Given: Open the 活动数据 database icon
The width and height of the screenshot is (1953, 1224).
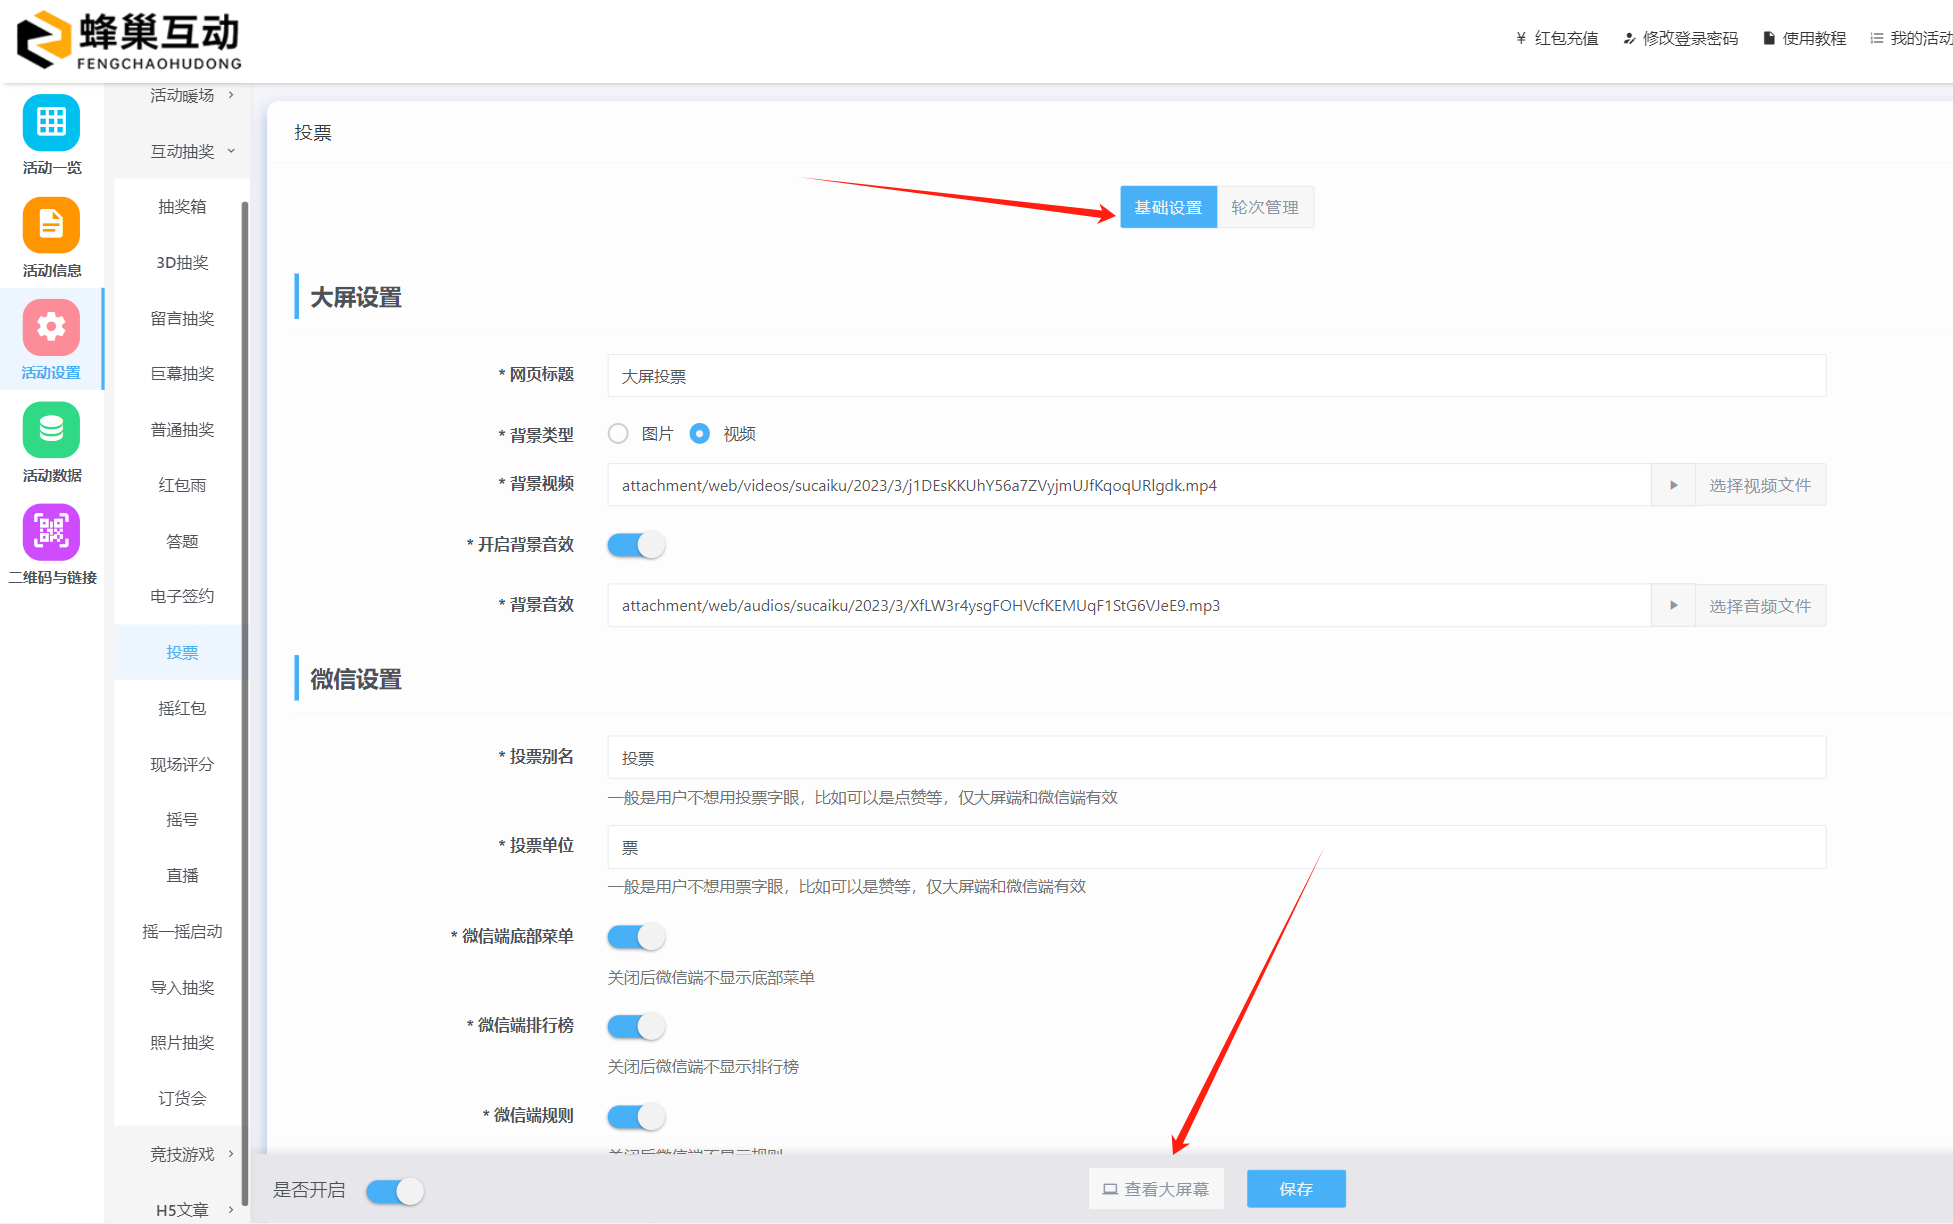Looking at the screenshot, I should coord(51,430).
